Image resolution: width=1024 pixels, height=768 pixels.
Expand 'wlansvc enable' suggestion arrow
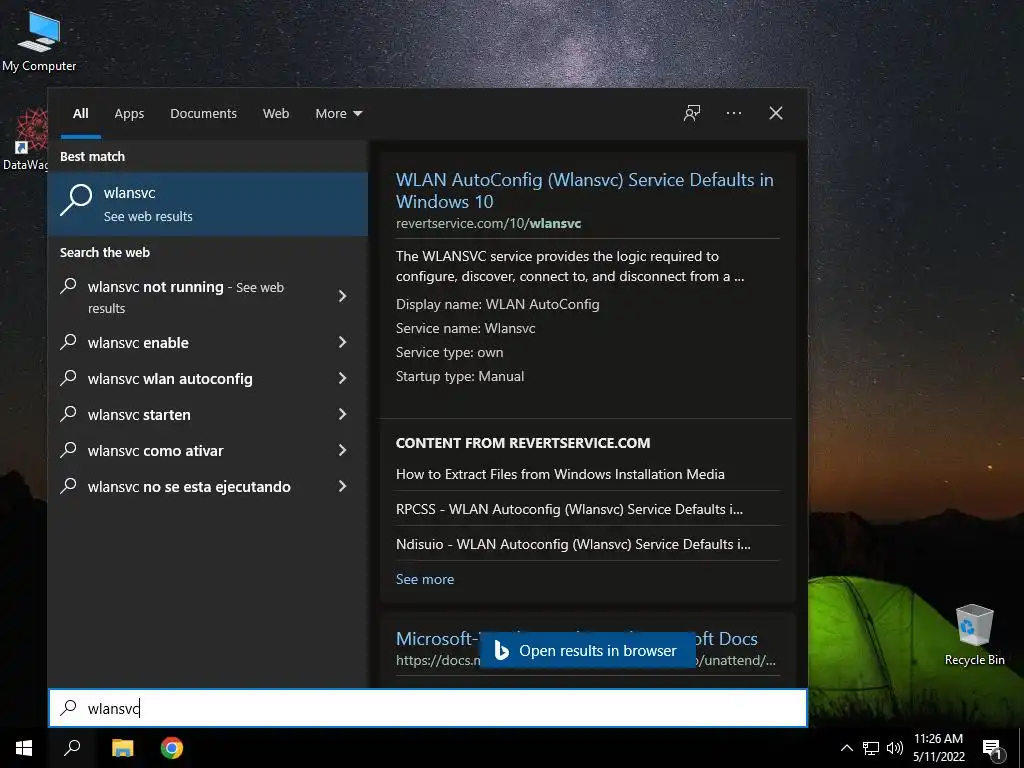click(342, 342)
